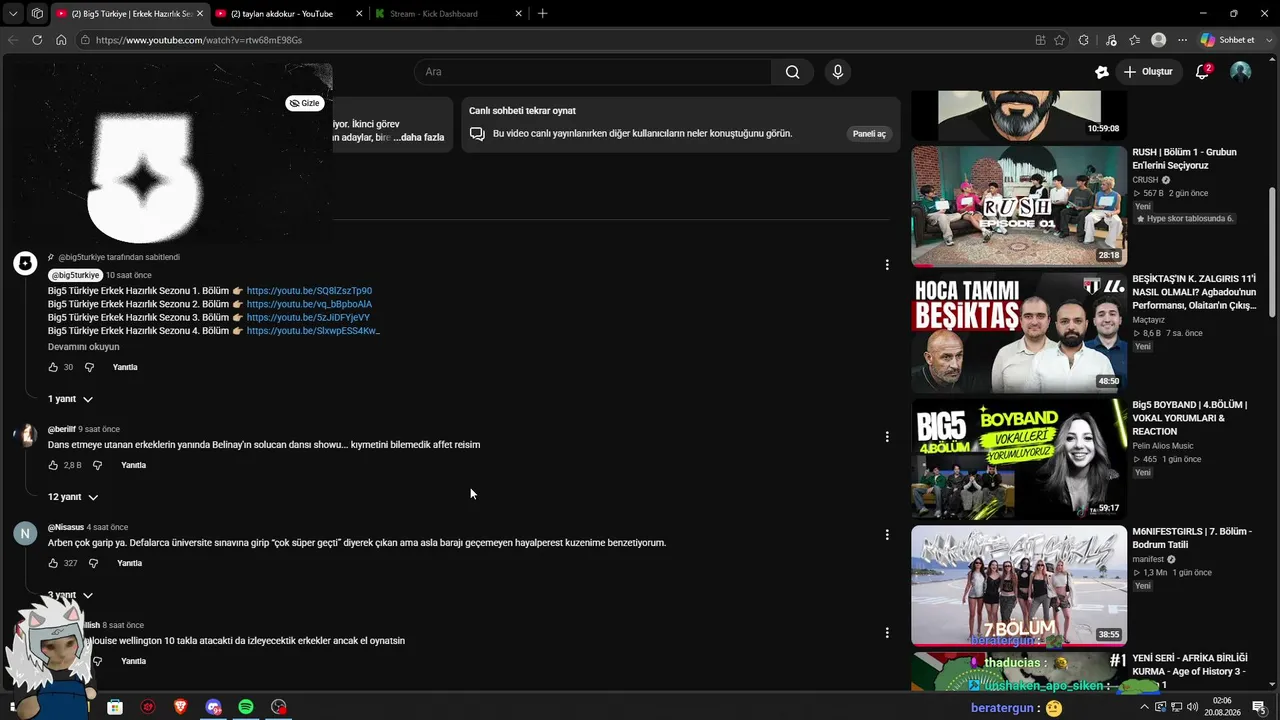Screen dimensions: 1280x720
Task: Open Microsoft Store from the taskbar
Action: [x=115, y=707]
